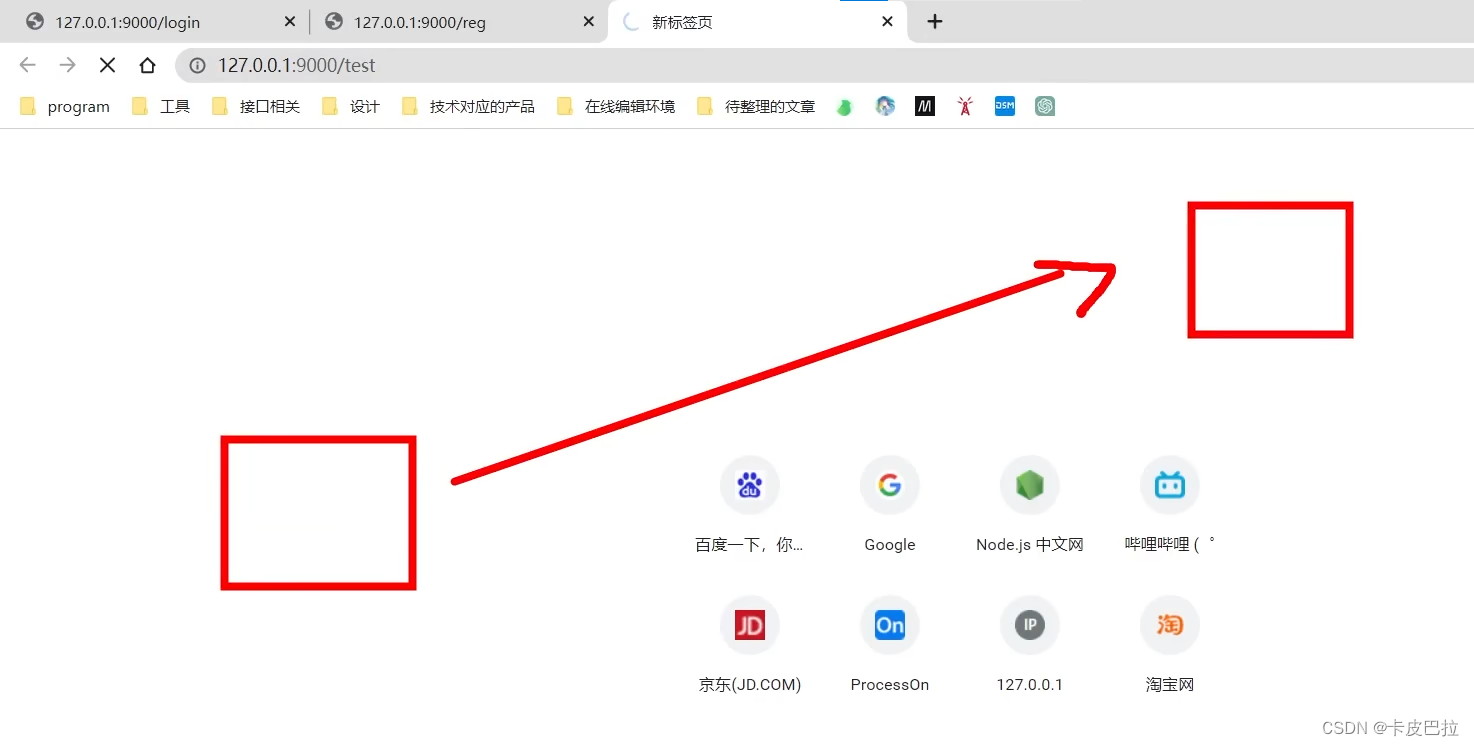Close the 新标签页 tab
Screen dimensions: 1474x746
(887, 22)
